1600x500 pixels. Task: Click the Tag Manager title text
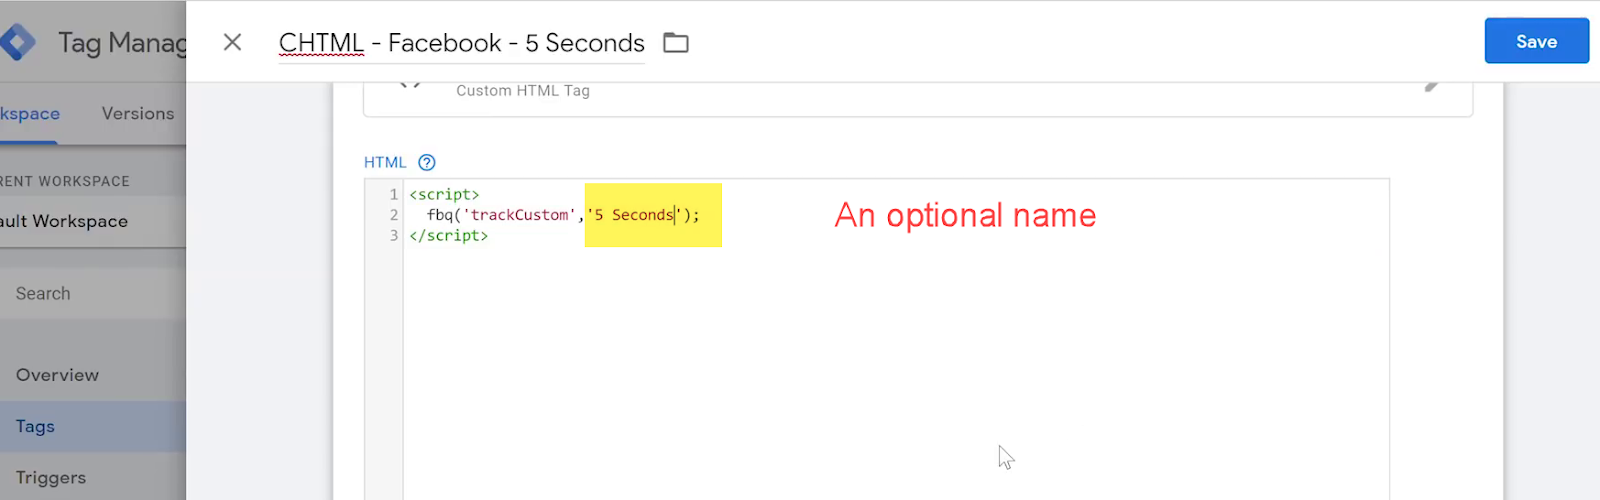coord(122,43)
